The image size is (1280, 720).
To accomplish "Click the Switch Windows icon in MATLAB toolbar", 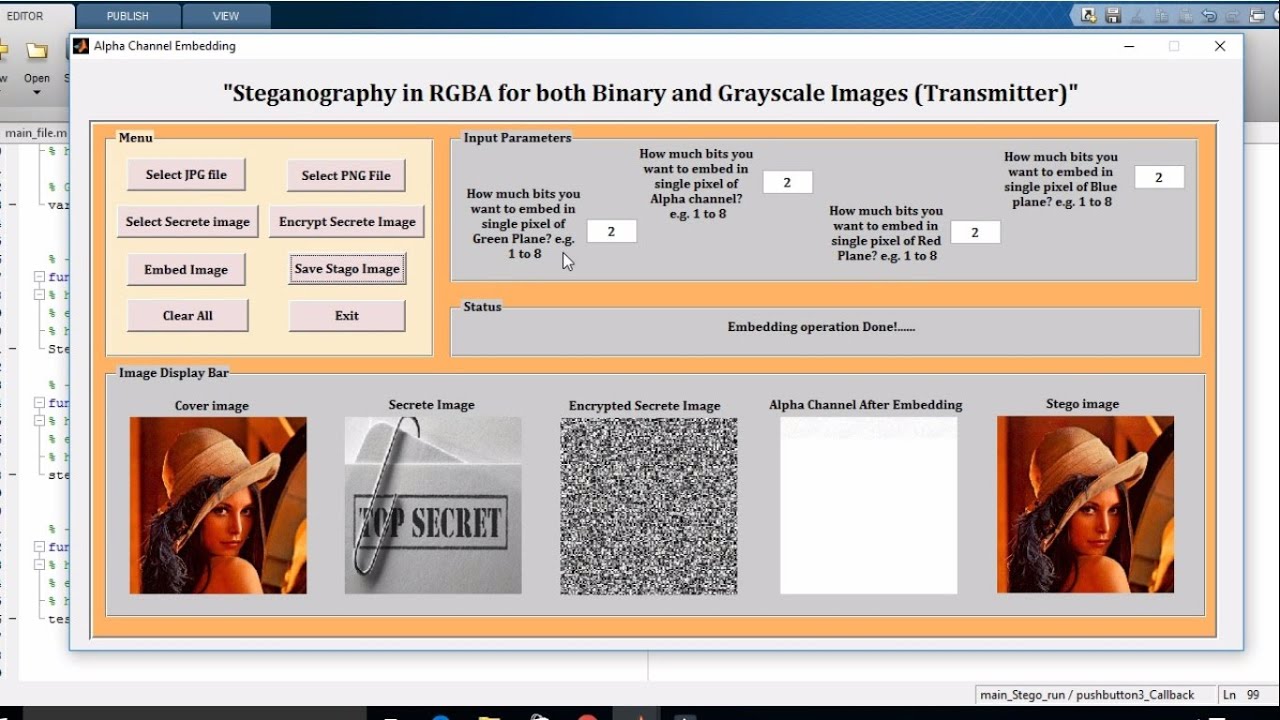I will click(x=1257, y=15).
